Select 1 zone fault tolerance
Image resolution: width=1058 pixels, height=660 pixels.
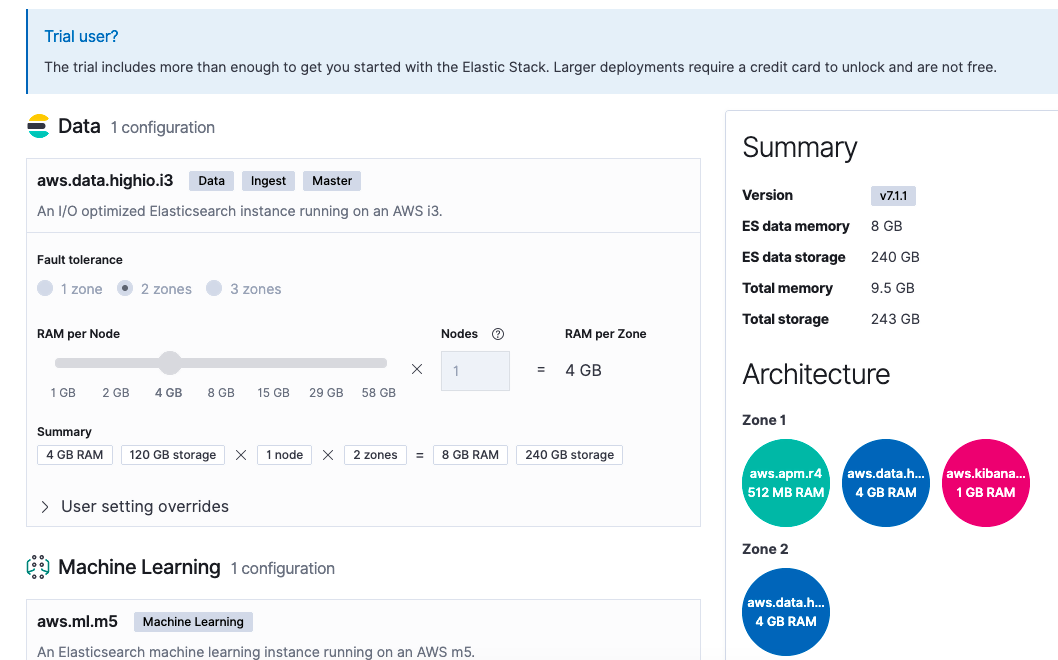coord(45,288)
